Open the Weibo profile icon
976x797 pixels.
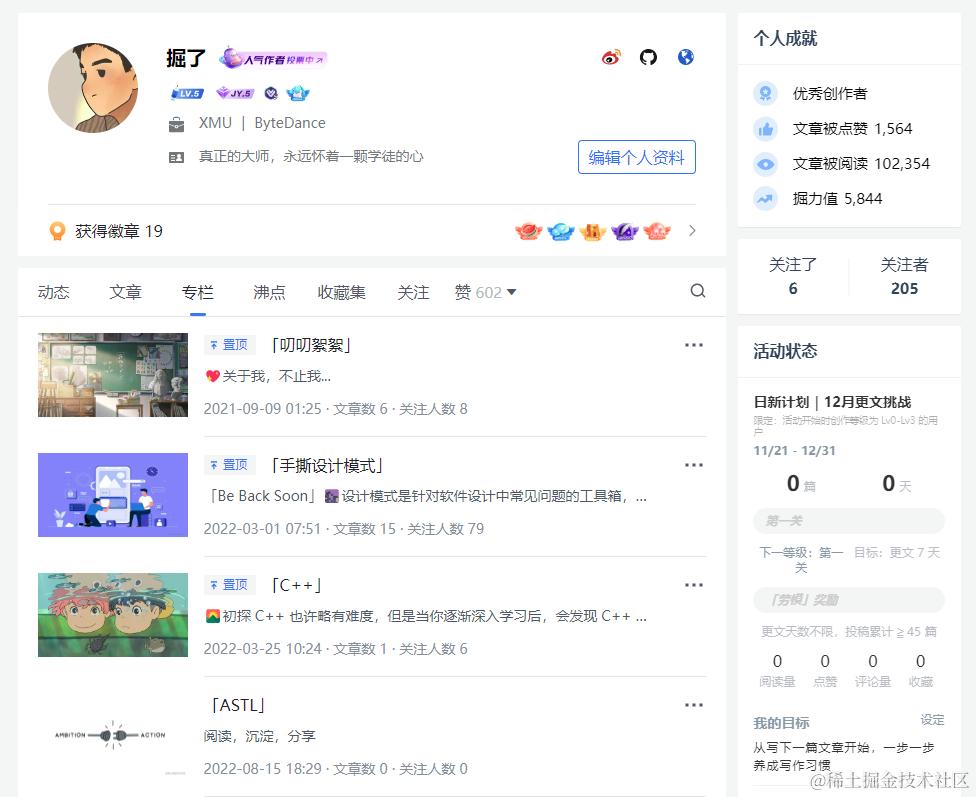click(x=611, y=57)
